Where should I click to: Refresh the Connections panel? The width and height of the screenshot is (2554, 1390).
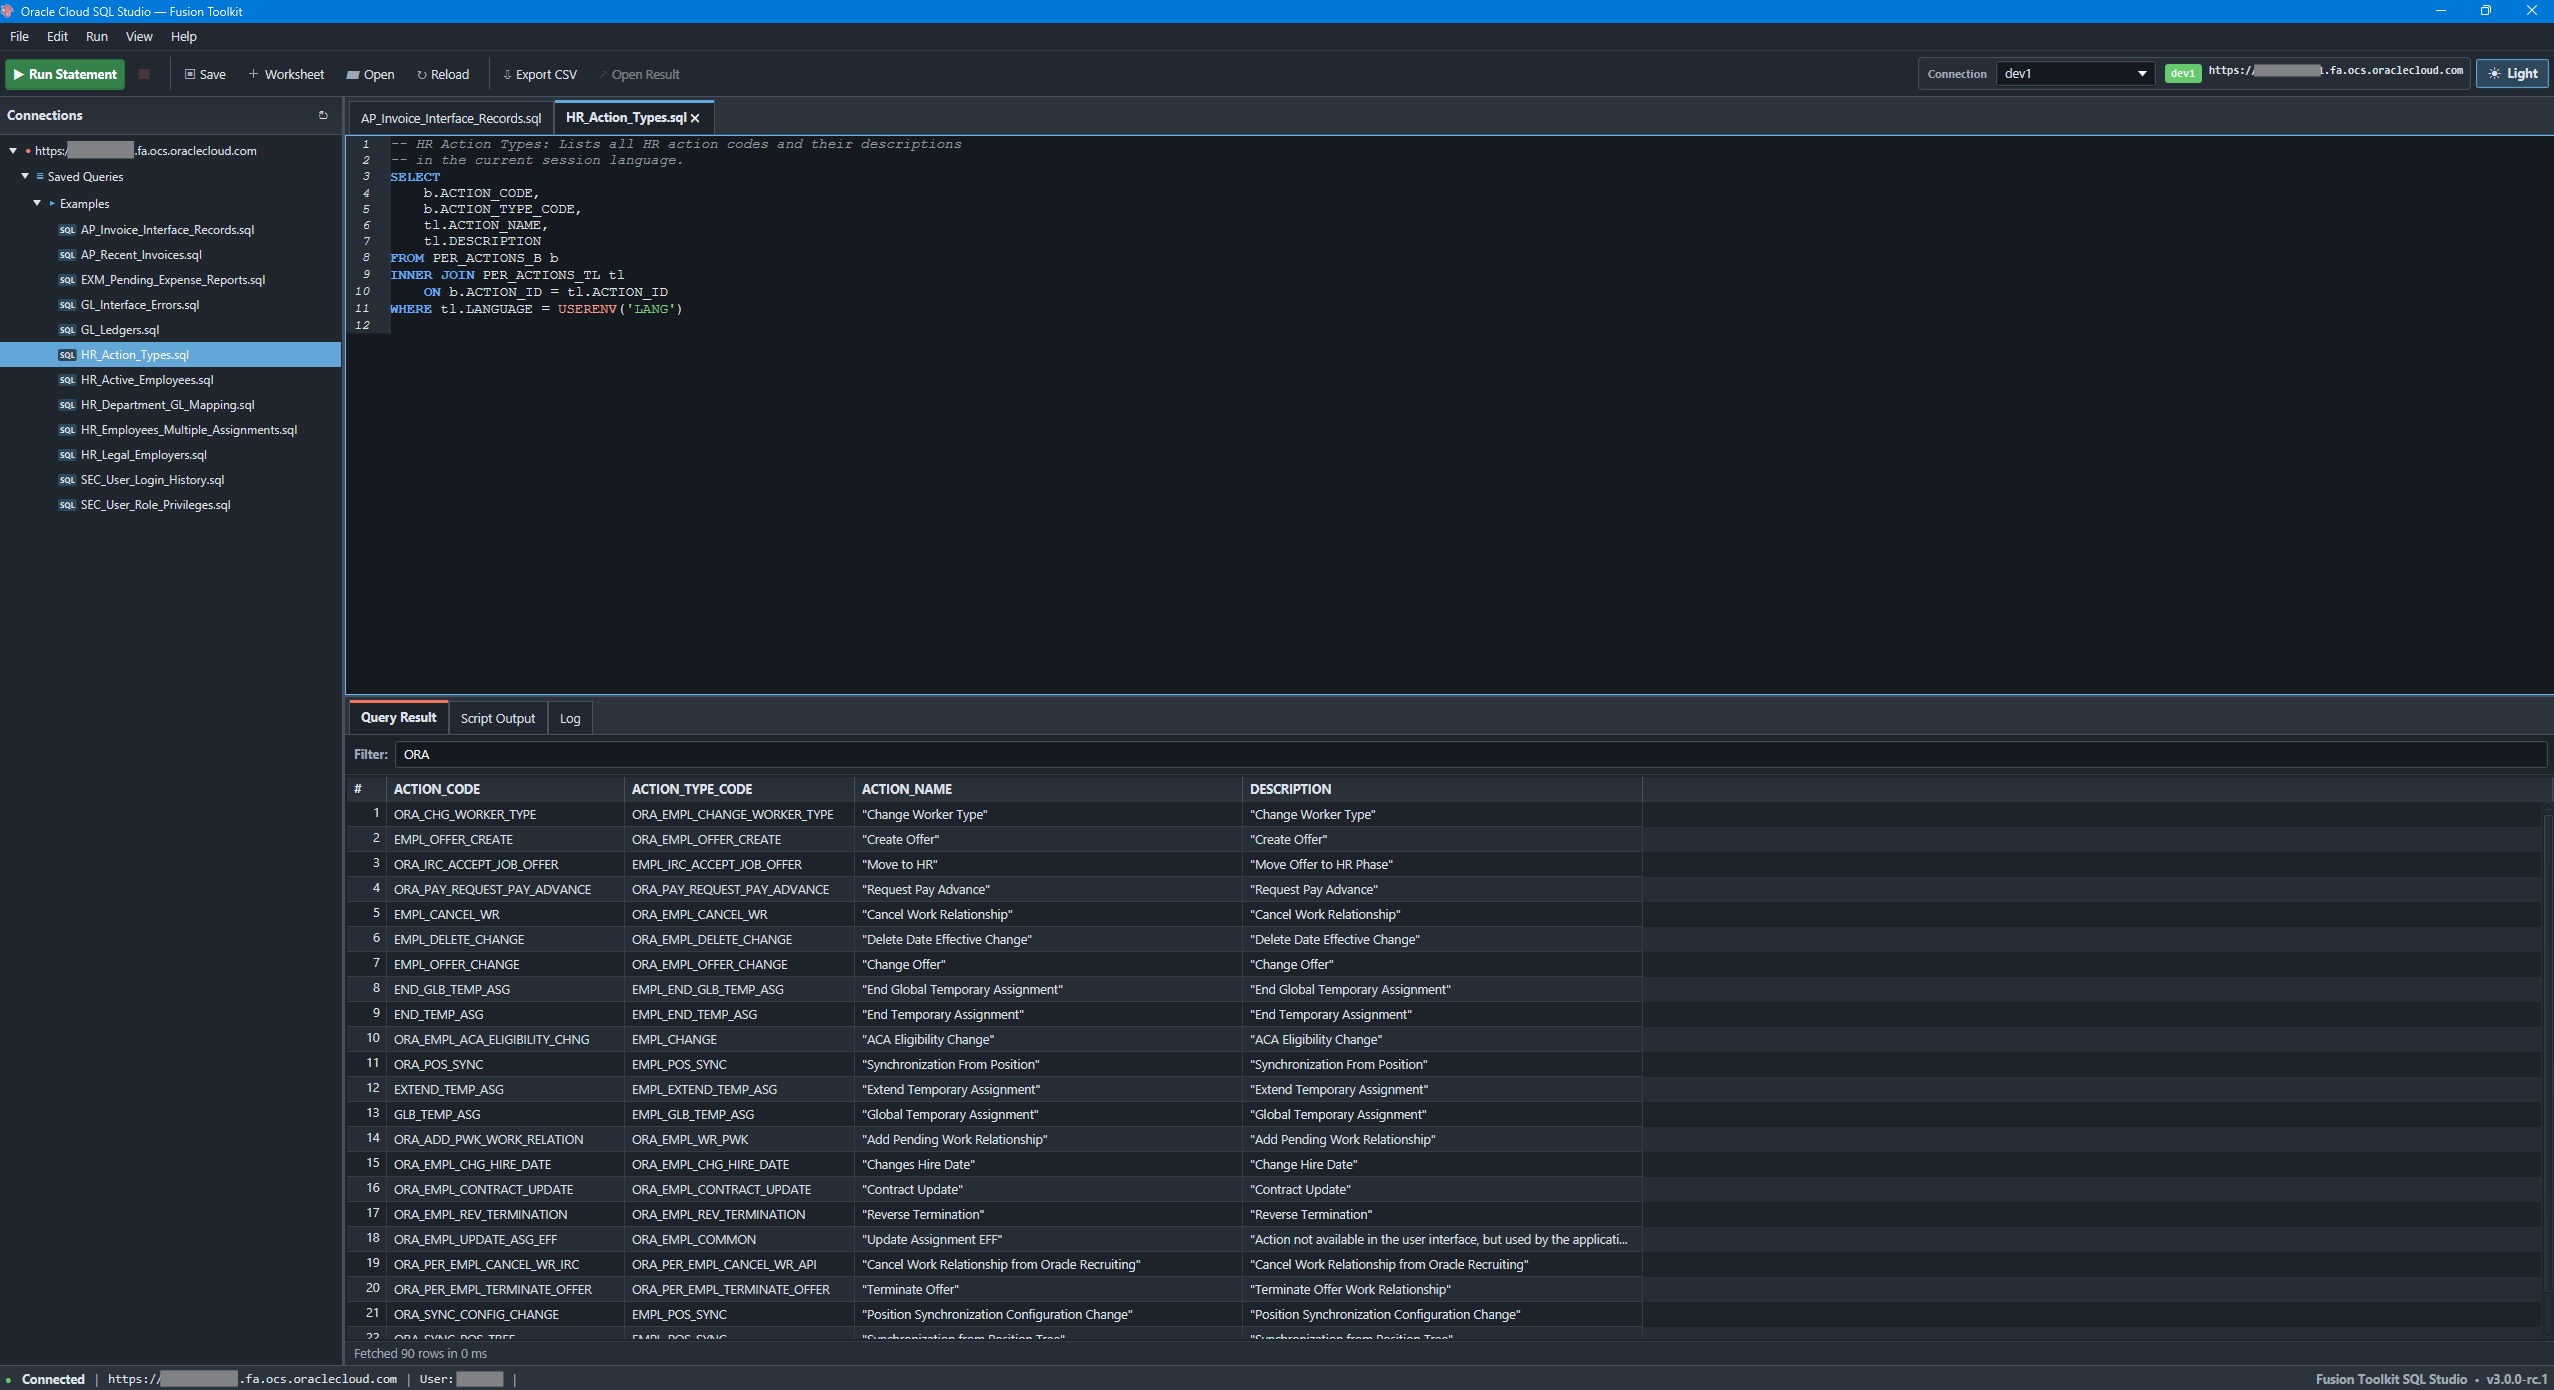[323, 115]
